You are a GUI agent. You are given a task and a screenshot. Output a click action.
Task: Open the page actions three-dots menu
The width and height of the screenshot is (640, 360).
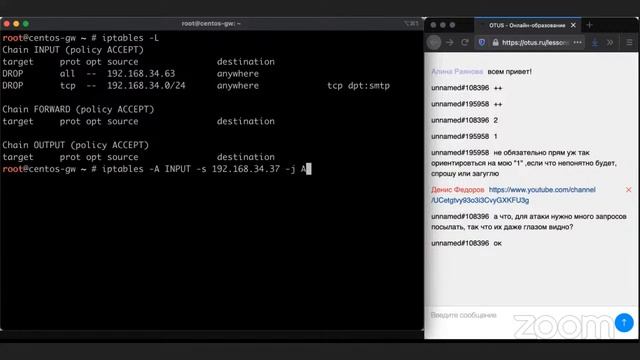coord(578,42)
